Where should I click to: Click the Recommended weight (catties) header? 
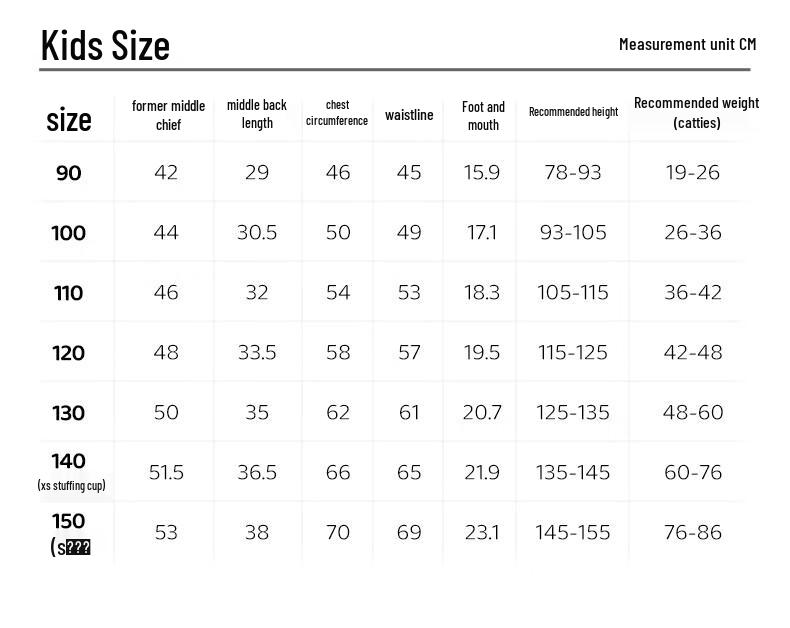[696, 112]
